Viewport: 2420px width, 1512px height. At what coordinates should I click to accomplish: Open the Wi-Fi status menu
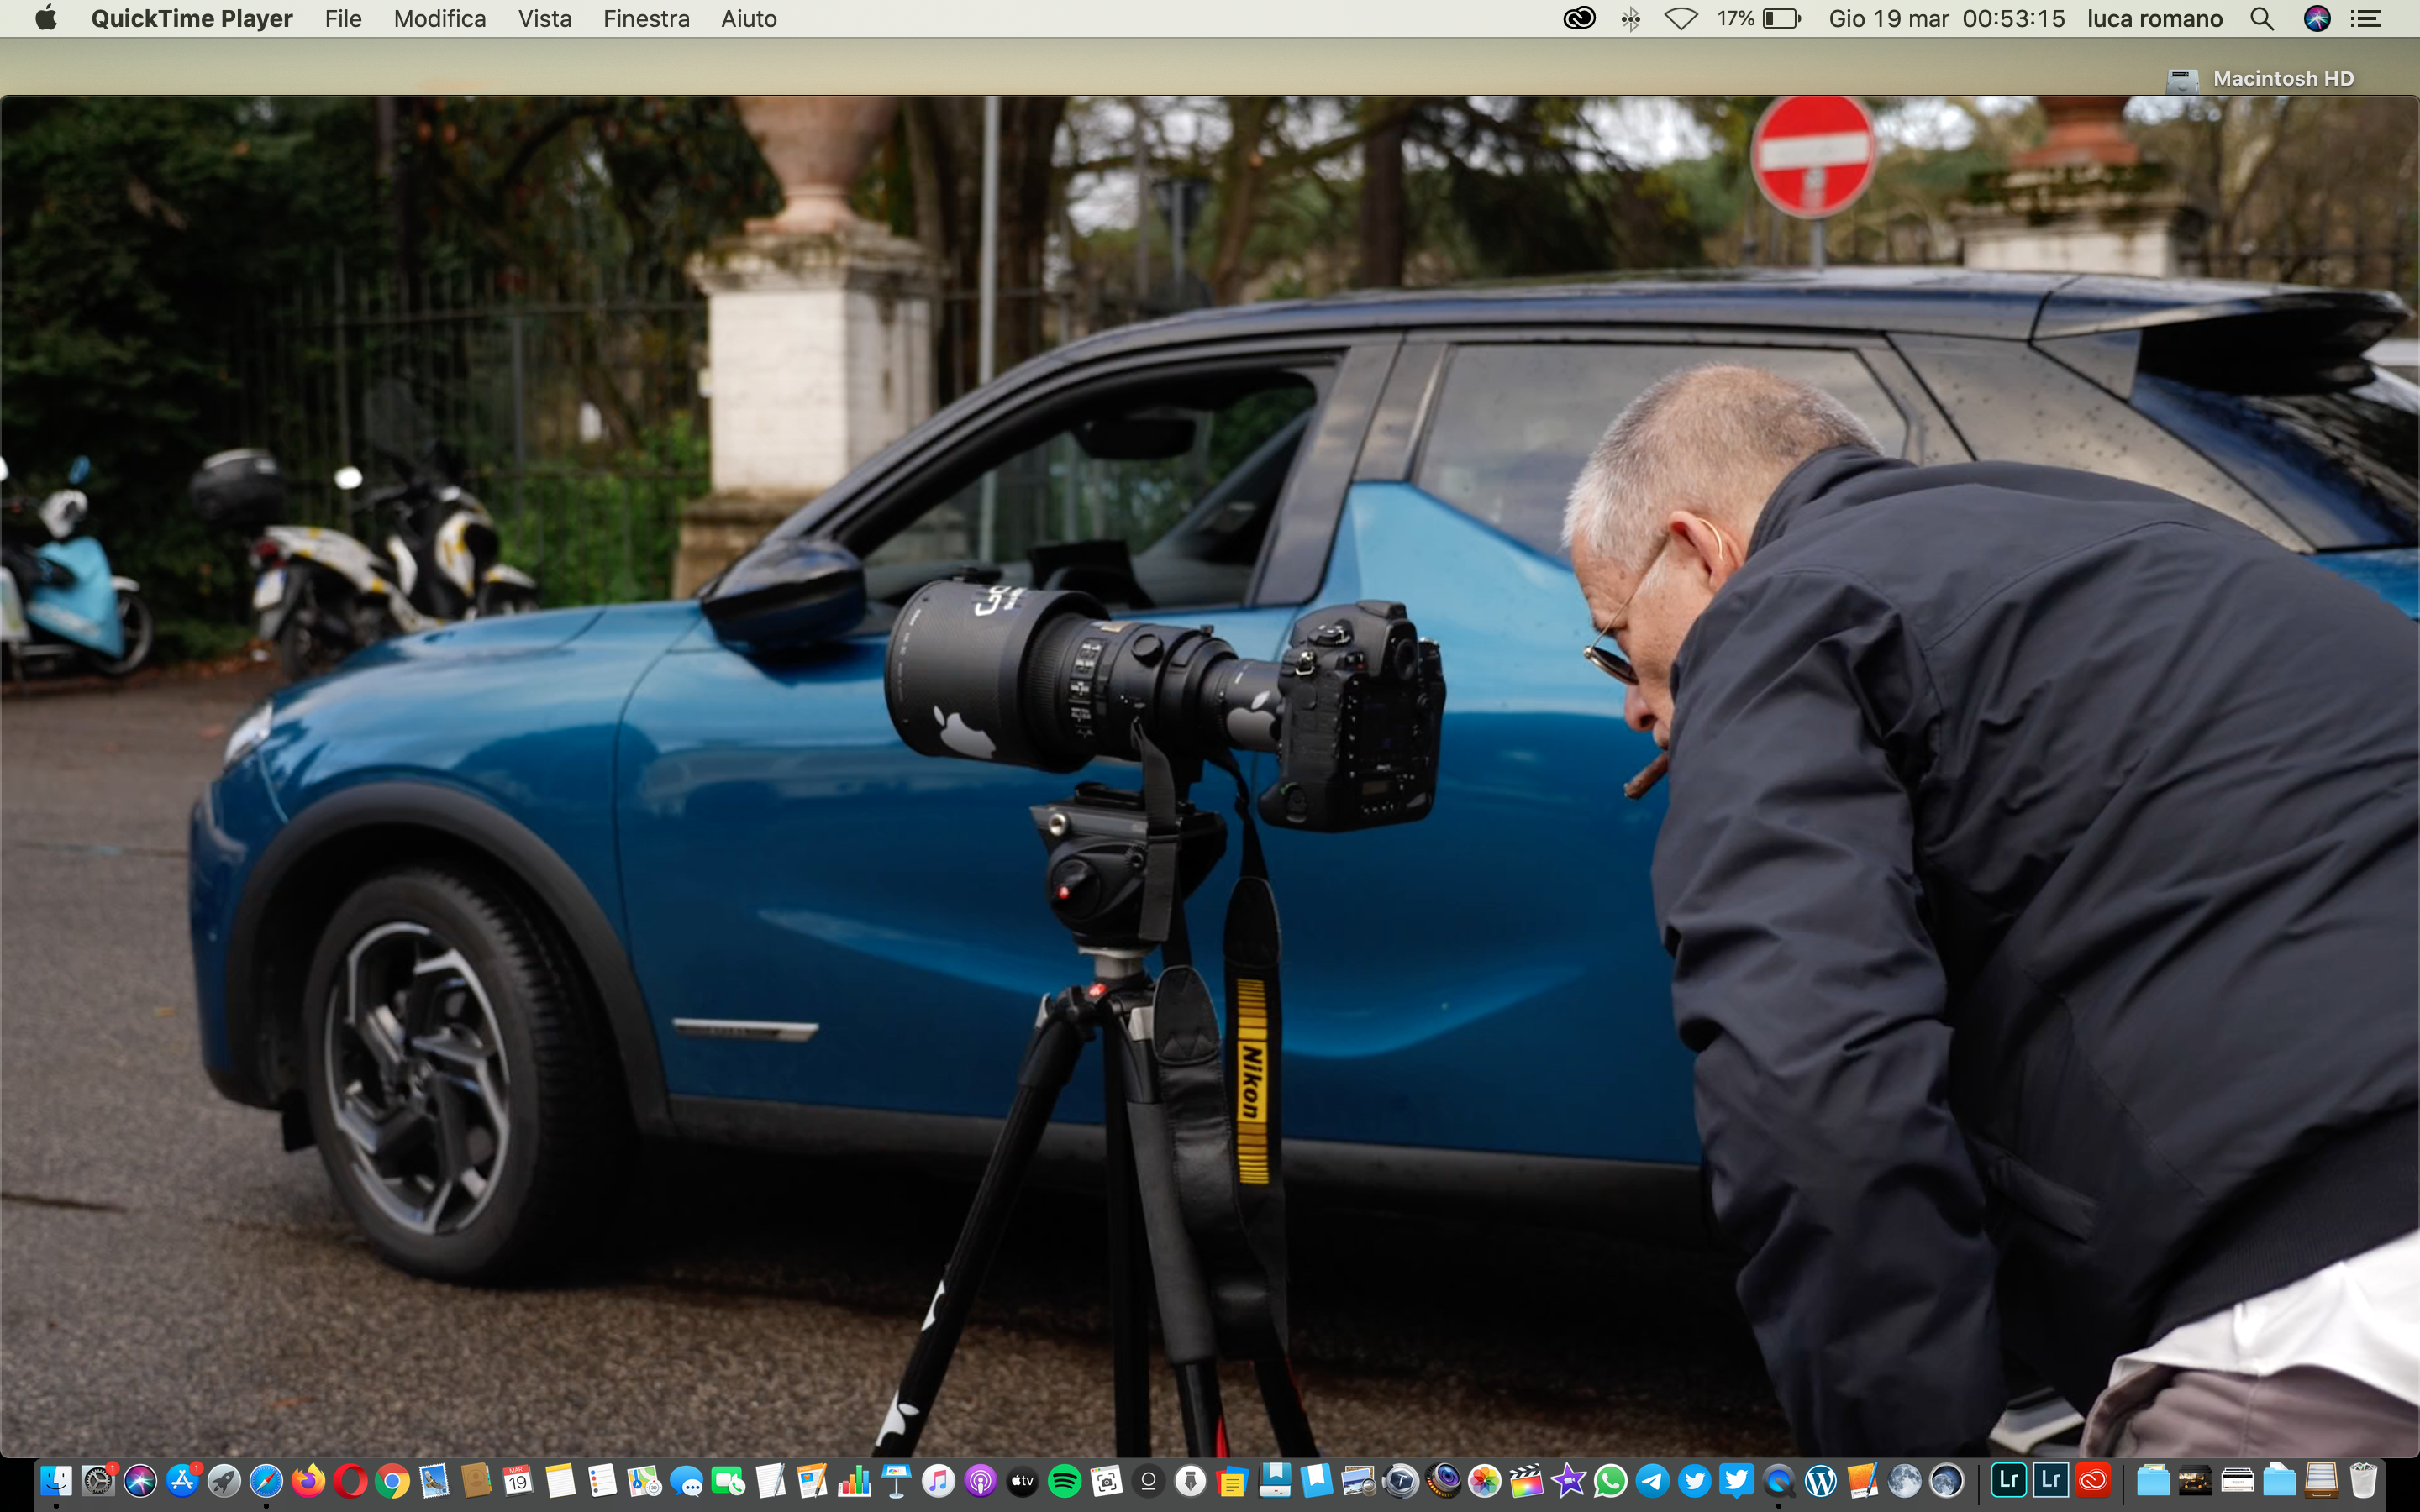tap(1680, 19)
